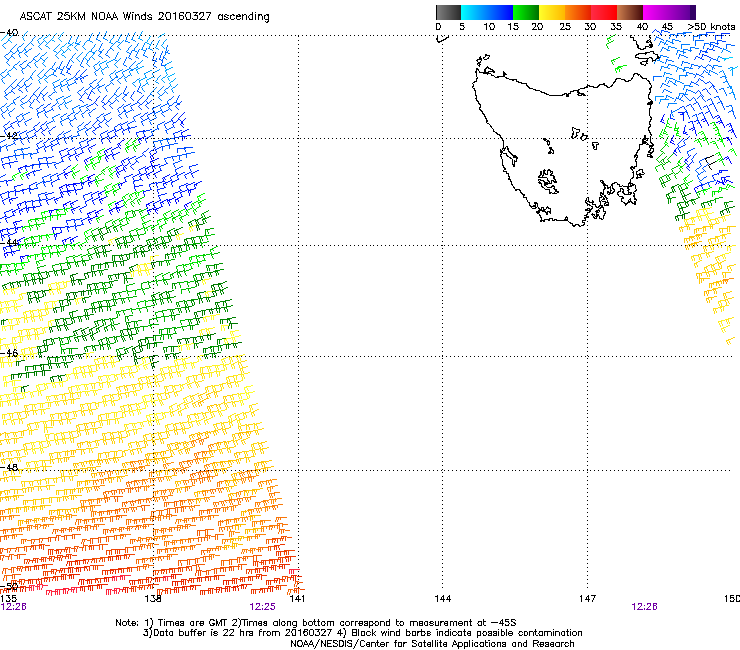Select the orange 25–30 knots legend color
The width and height of the screenshot is (740, 650).
[578, 12]
